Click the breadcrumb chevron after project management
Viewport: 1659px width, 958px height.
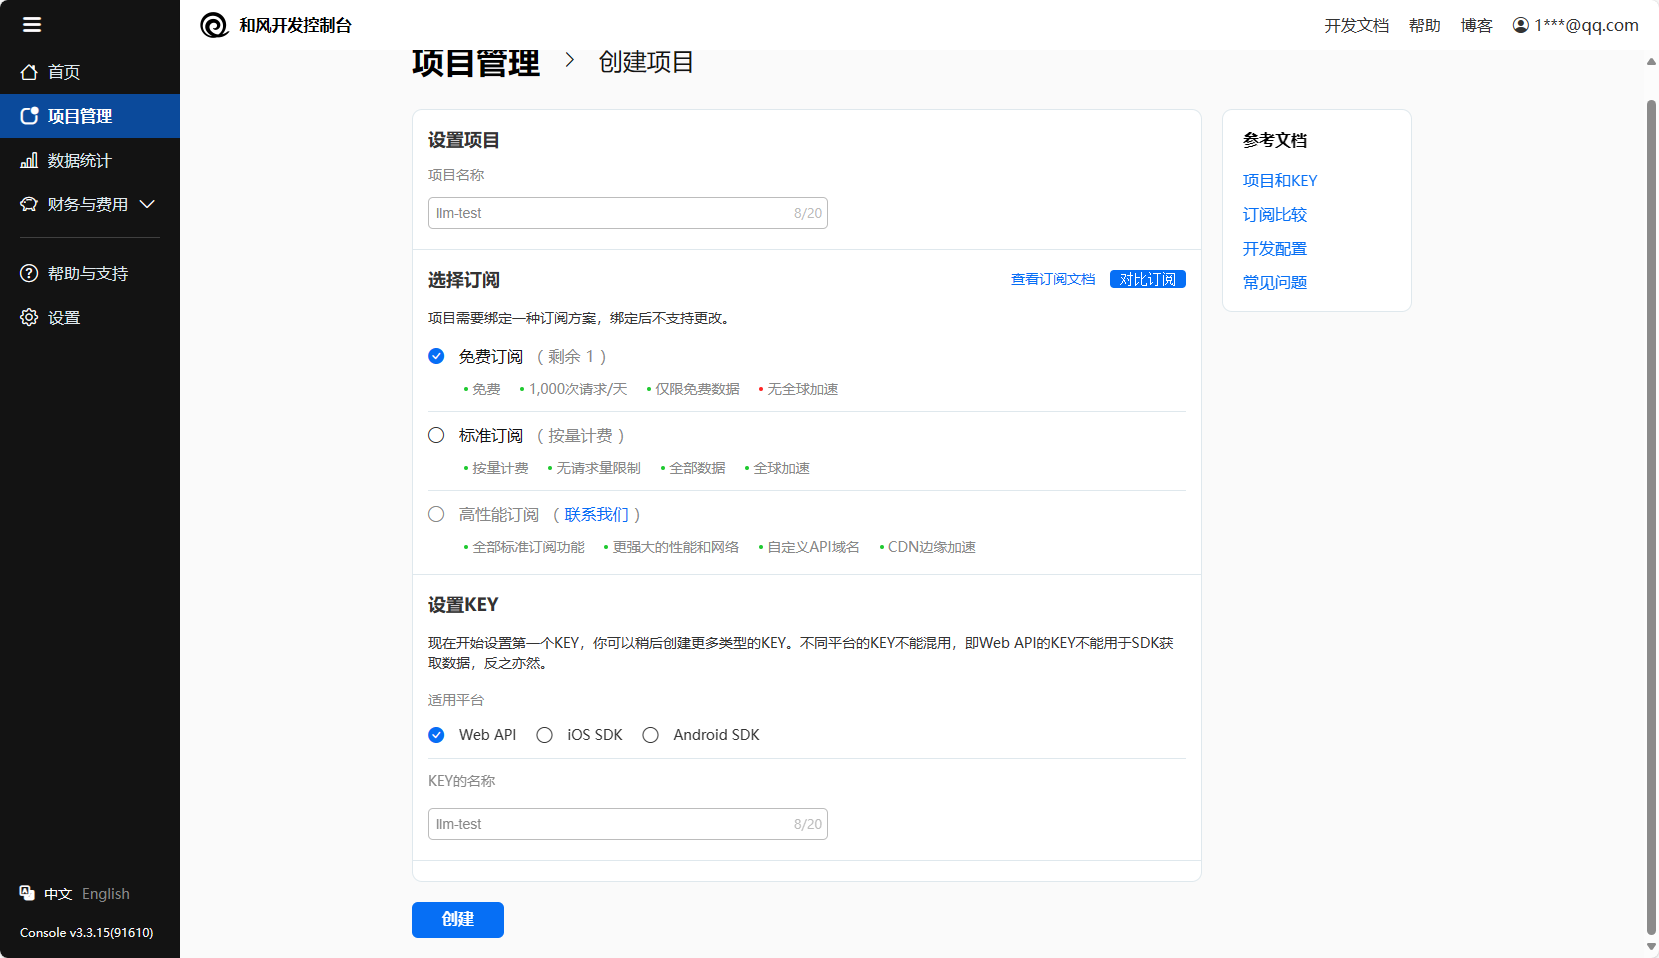[x=570, y=60]
